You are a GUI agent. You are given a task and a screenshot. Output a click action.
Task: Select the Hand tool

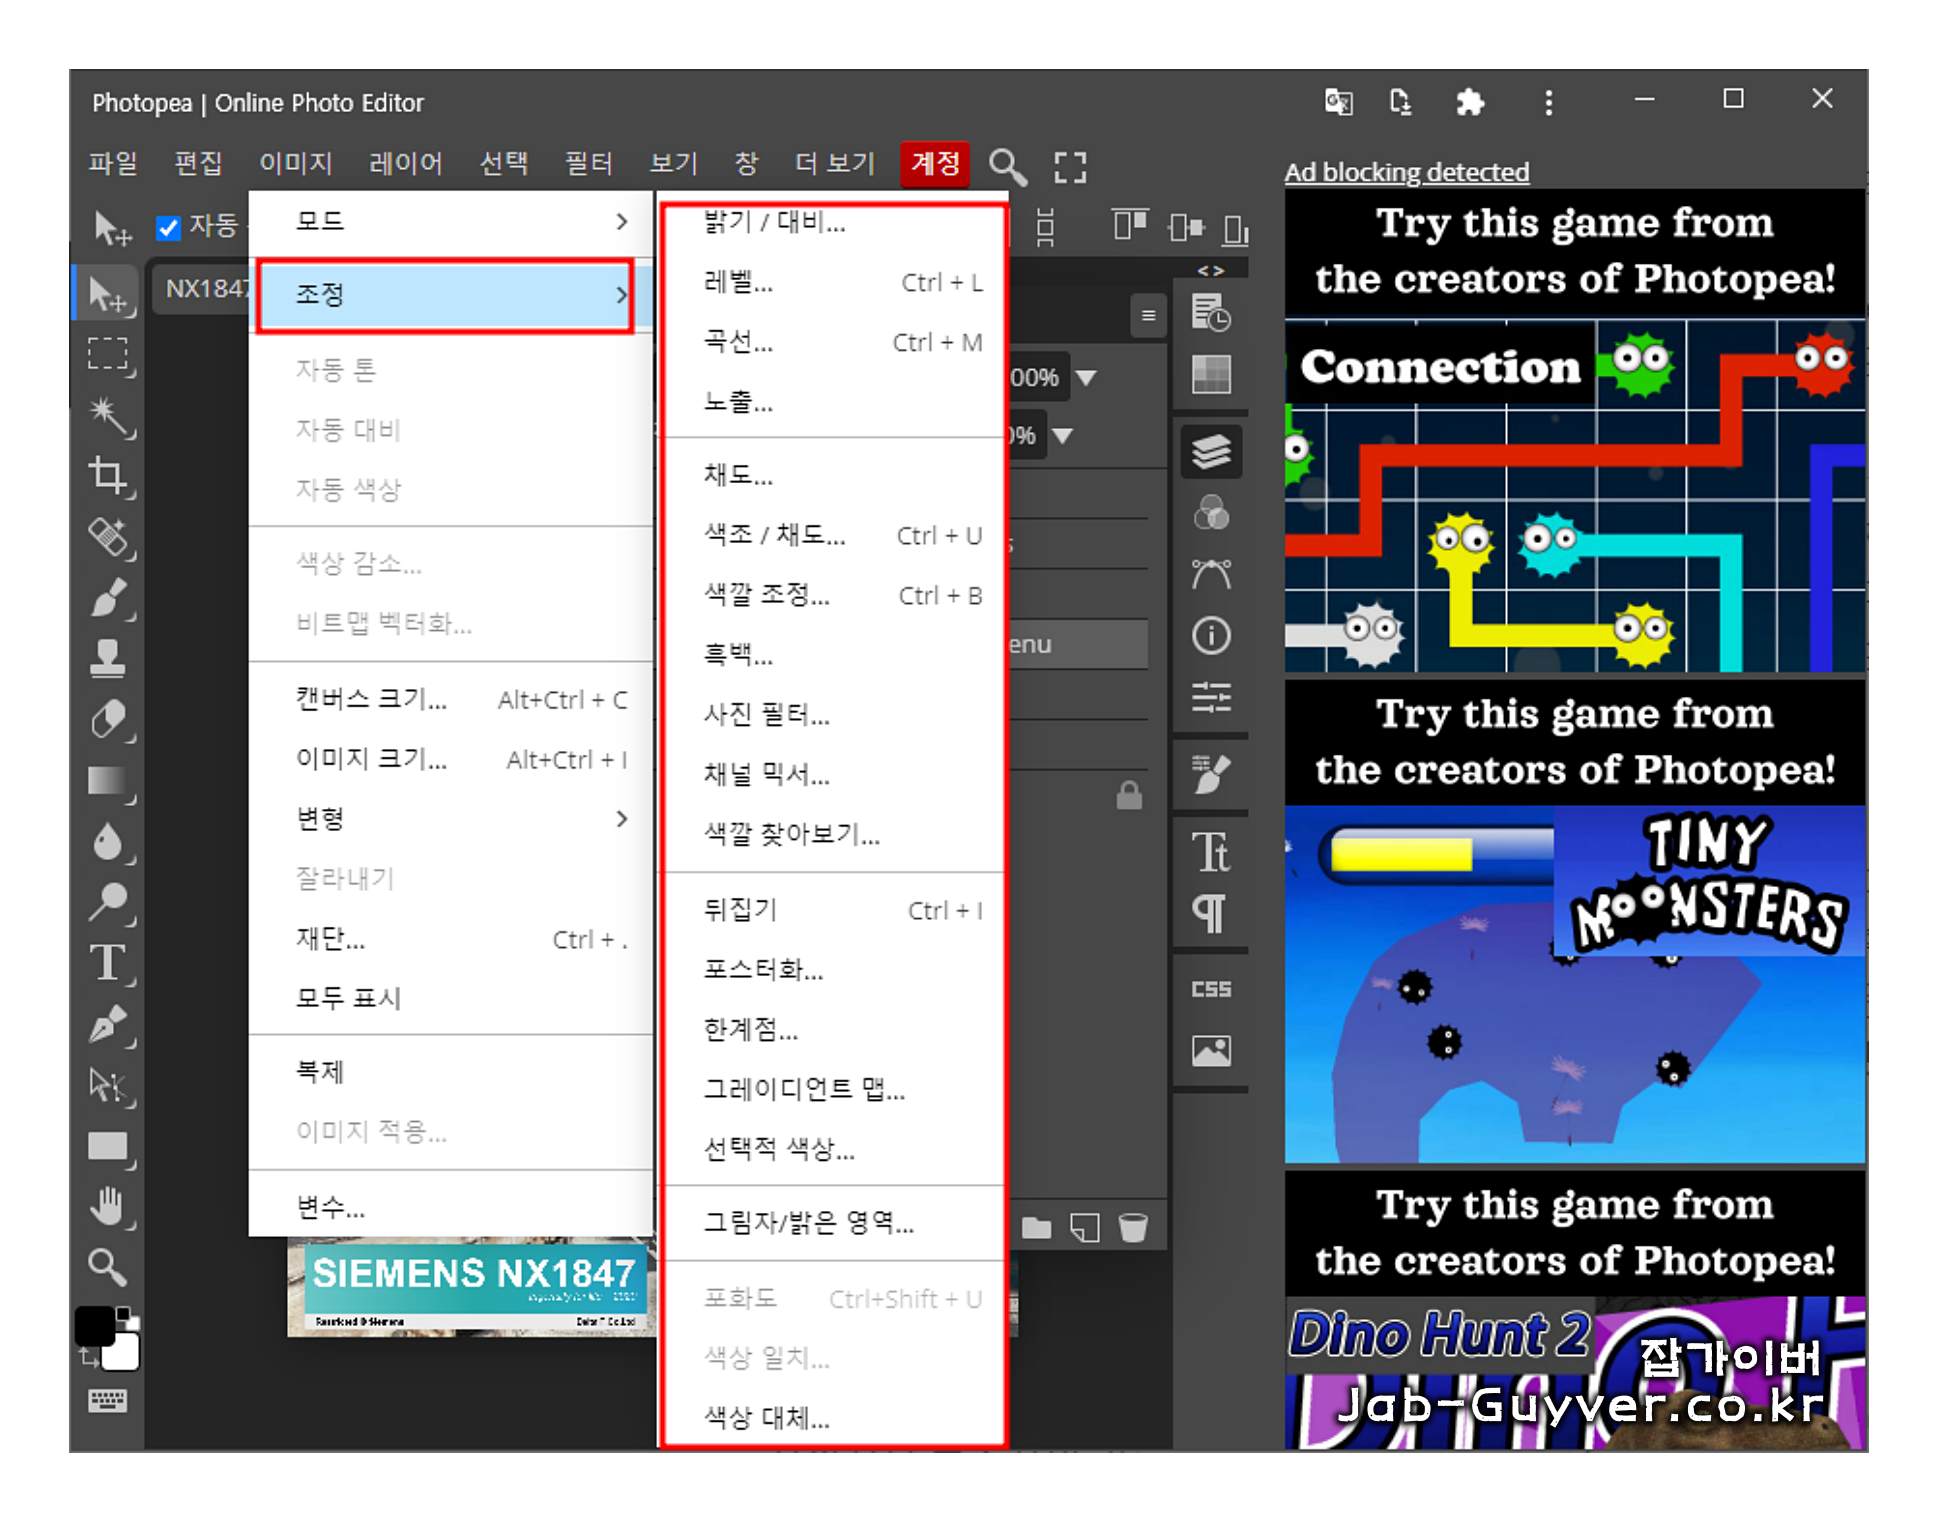tap(108, 1206)
